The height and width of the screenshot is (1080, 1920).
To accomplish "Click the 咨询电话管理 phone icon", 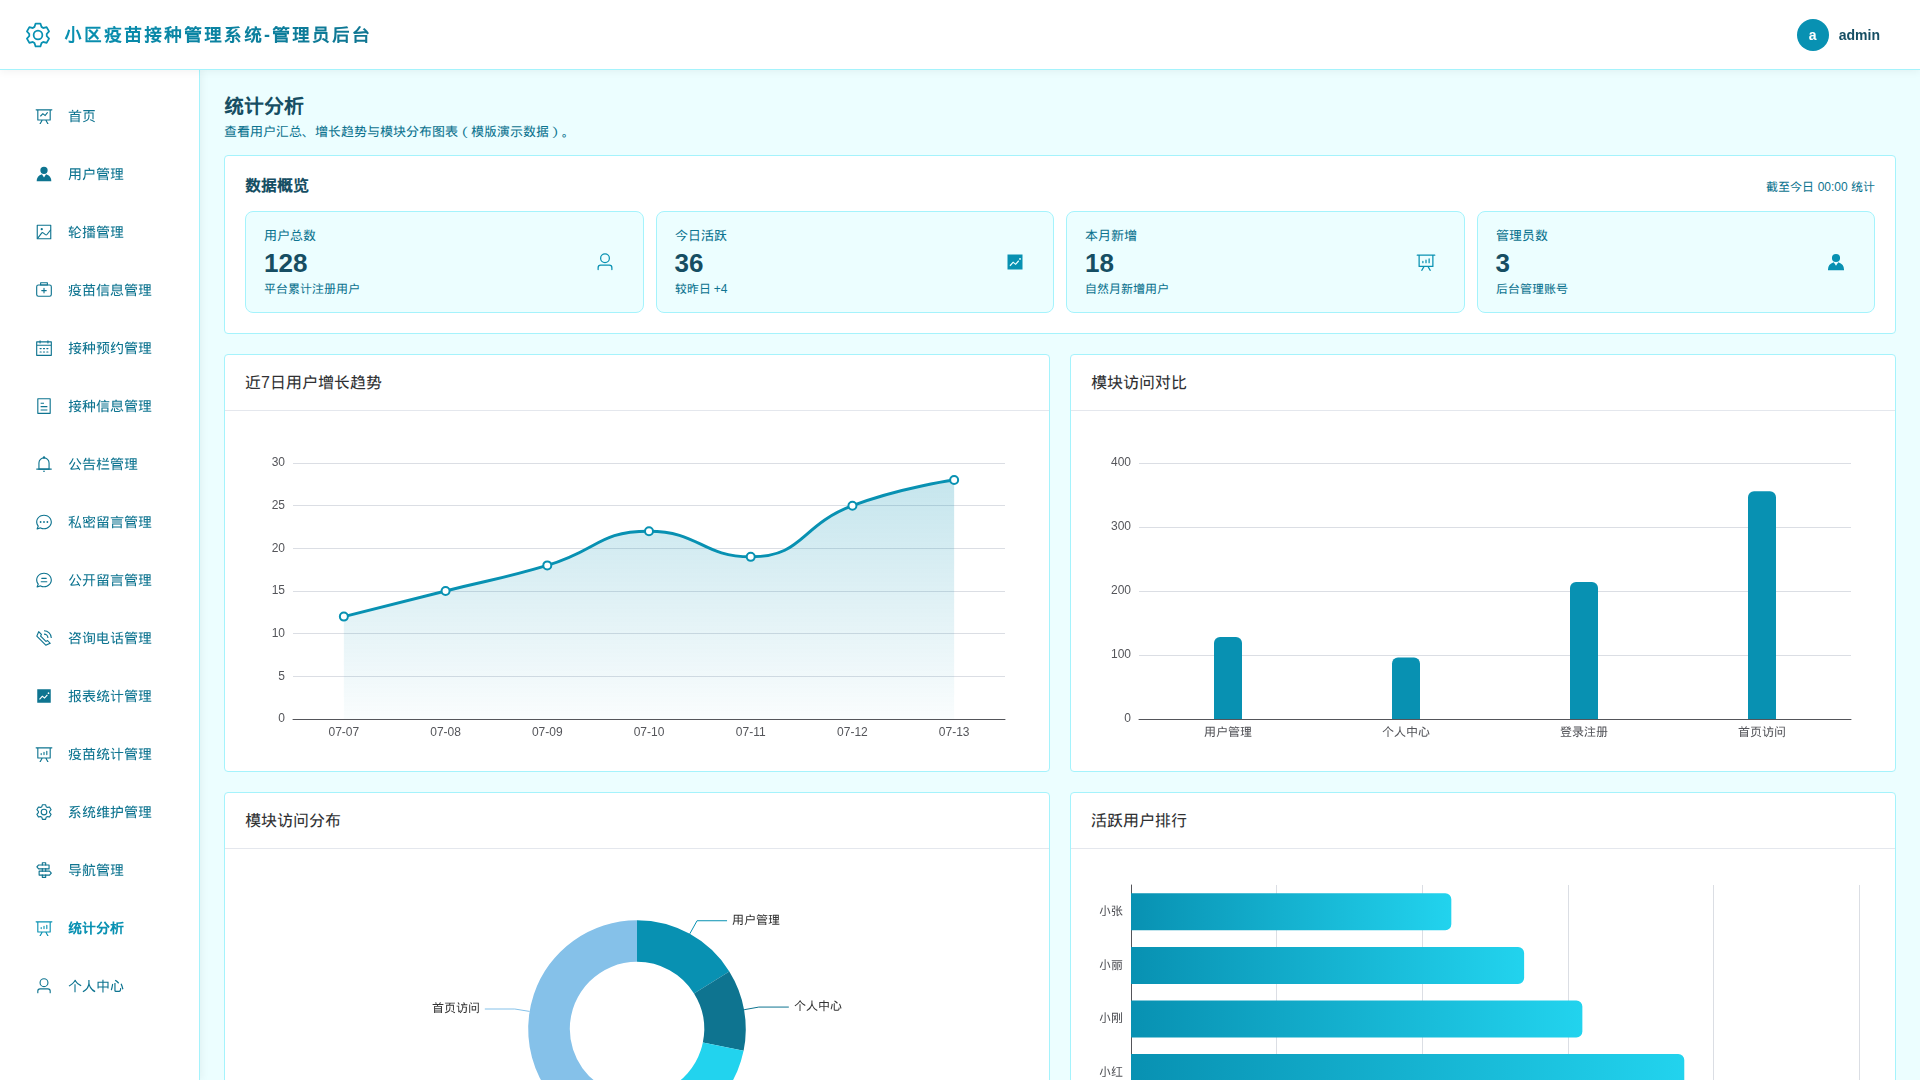I will click(x=44, y=638).
